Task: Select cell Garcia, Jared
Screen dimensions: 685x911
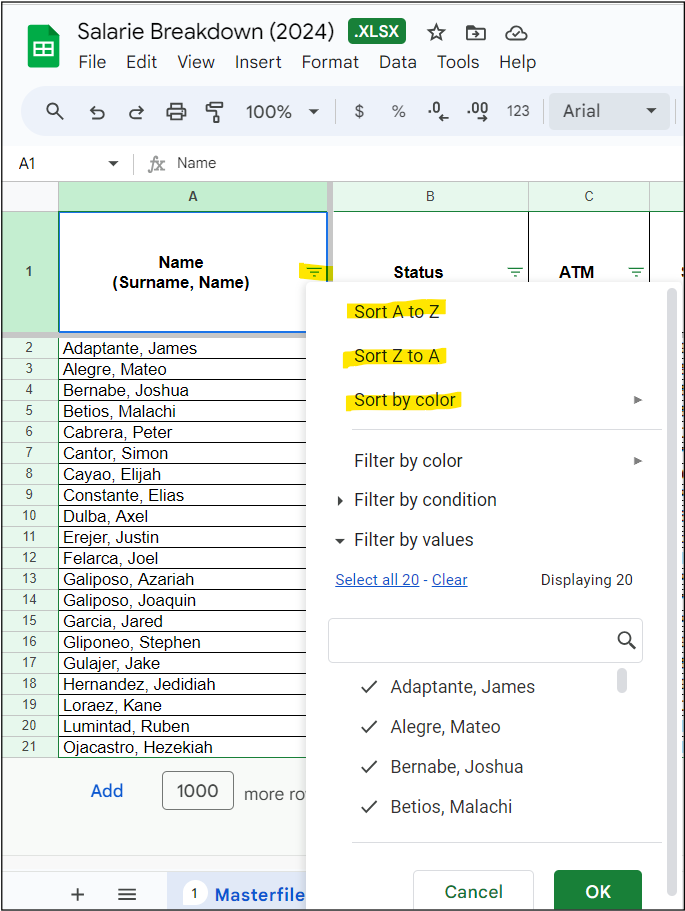Action: 182,621
